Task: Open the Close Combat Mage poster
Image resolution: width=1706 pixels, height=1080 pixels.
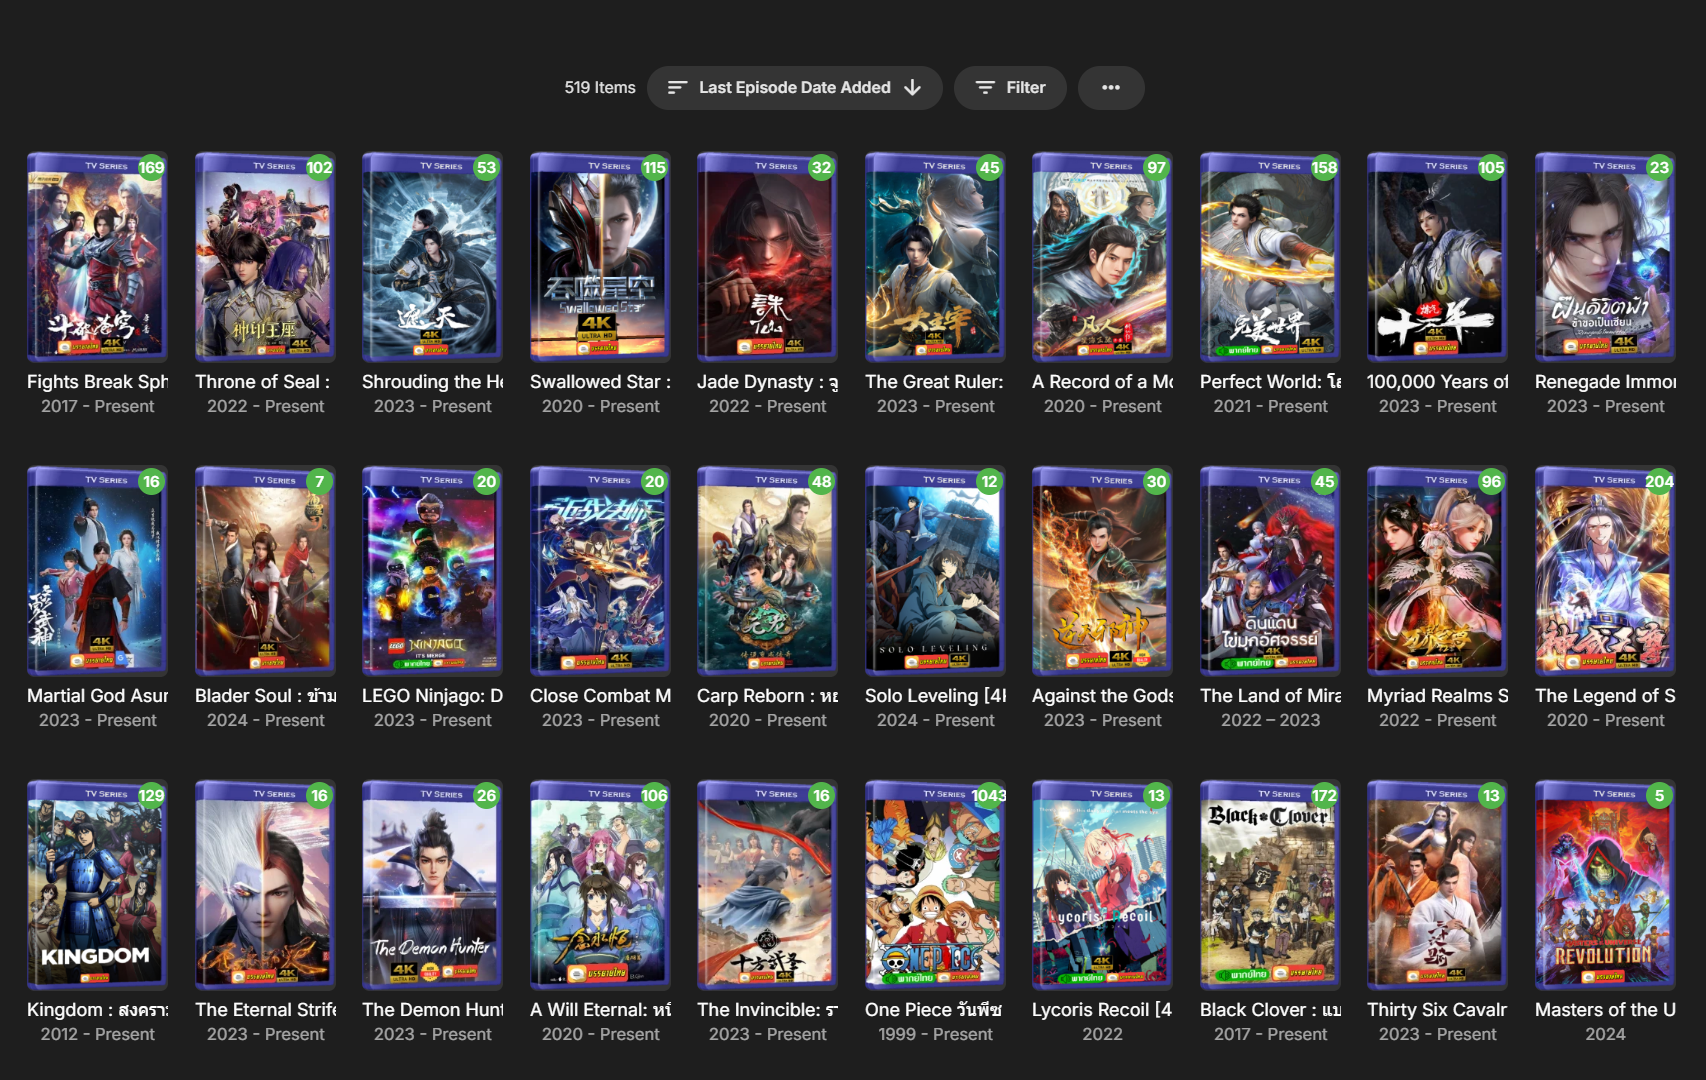Action: click(x=600, y=571)
